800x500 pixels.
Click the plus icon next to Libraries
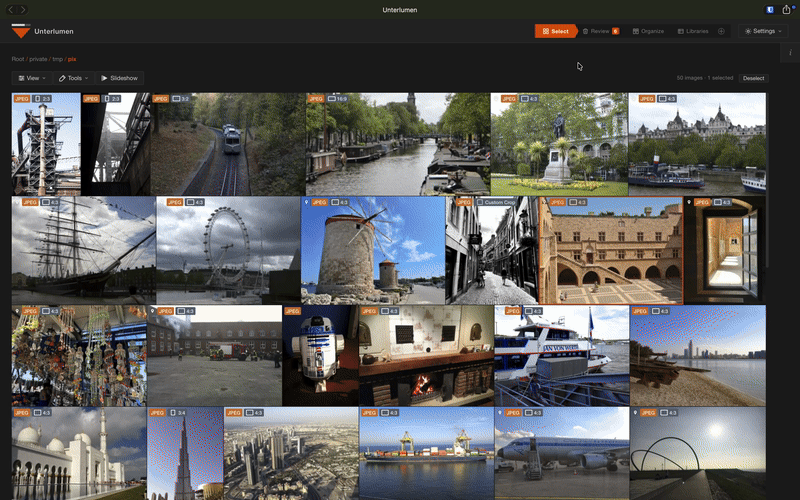721,31
